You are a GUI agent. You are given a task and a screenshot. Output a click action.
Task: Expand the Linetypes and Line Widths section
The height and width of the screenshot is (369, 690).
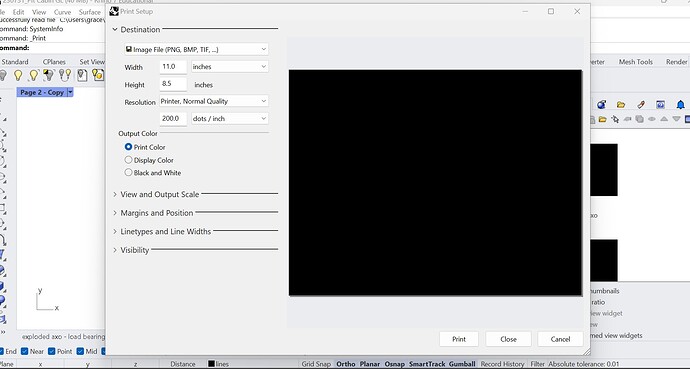click(x=115, y=231)
